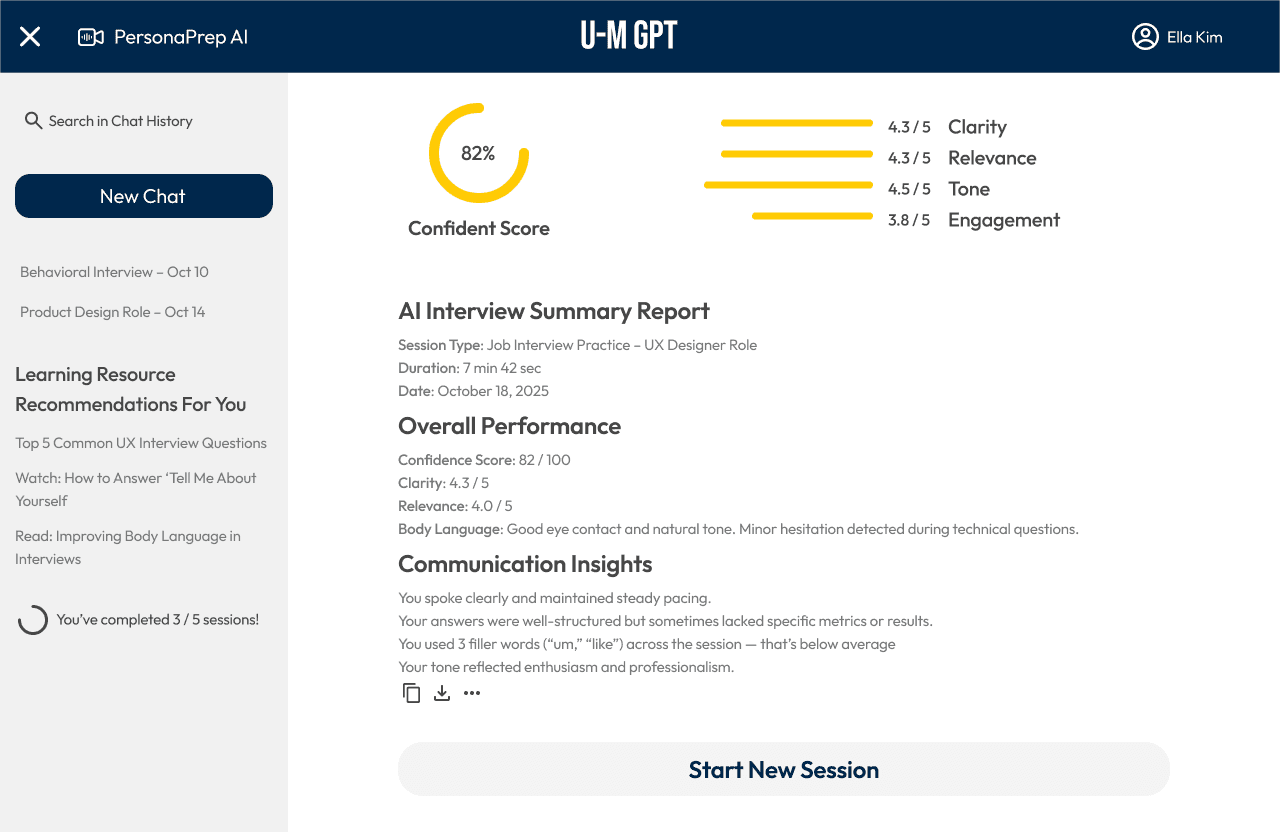This screenshot has height=832, width=1280.
Task: Click You've completed 3 / 5 sessions text
Action: (158, 620)
